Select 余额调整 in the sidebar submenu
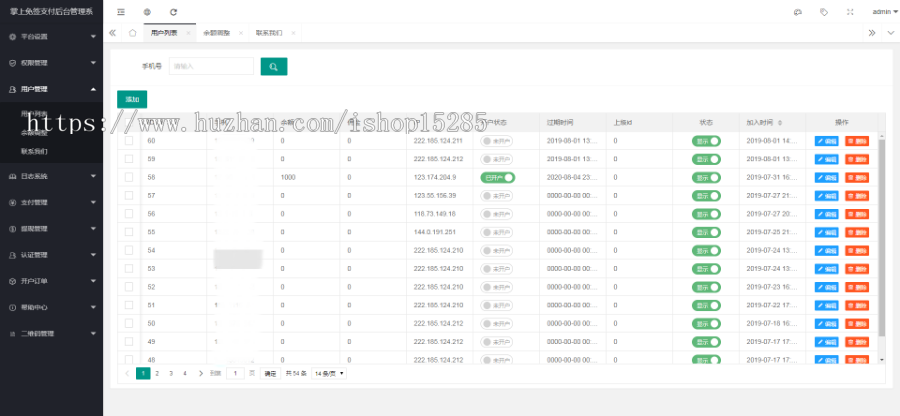The height and width of the screenshot is (416, 900). 35,132
